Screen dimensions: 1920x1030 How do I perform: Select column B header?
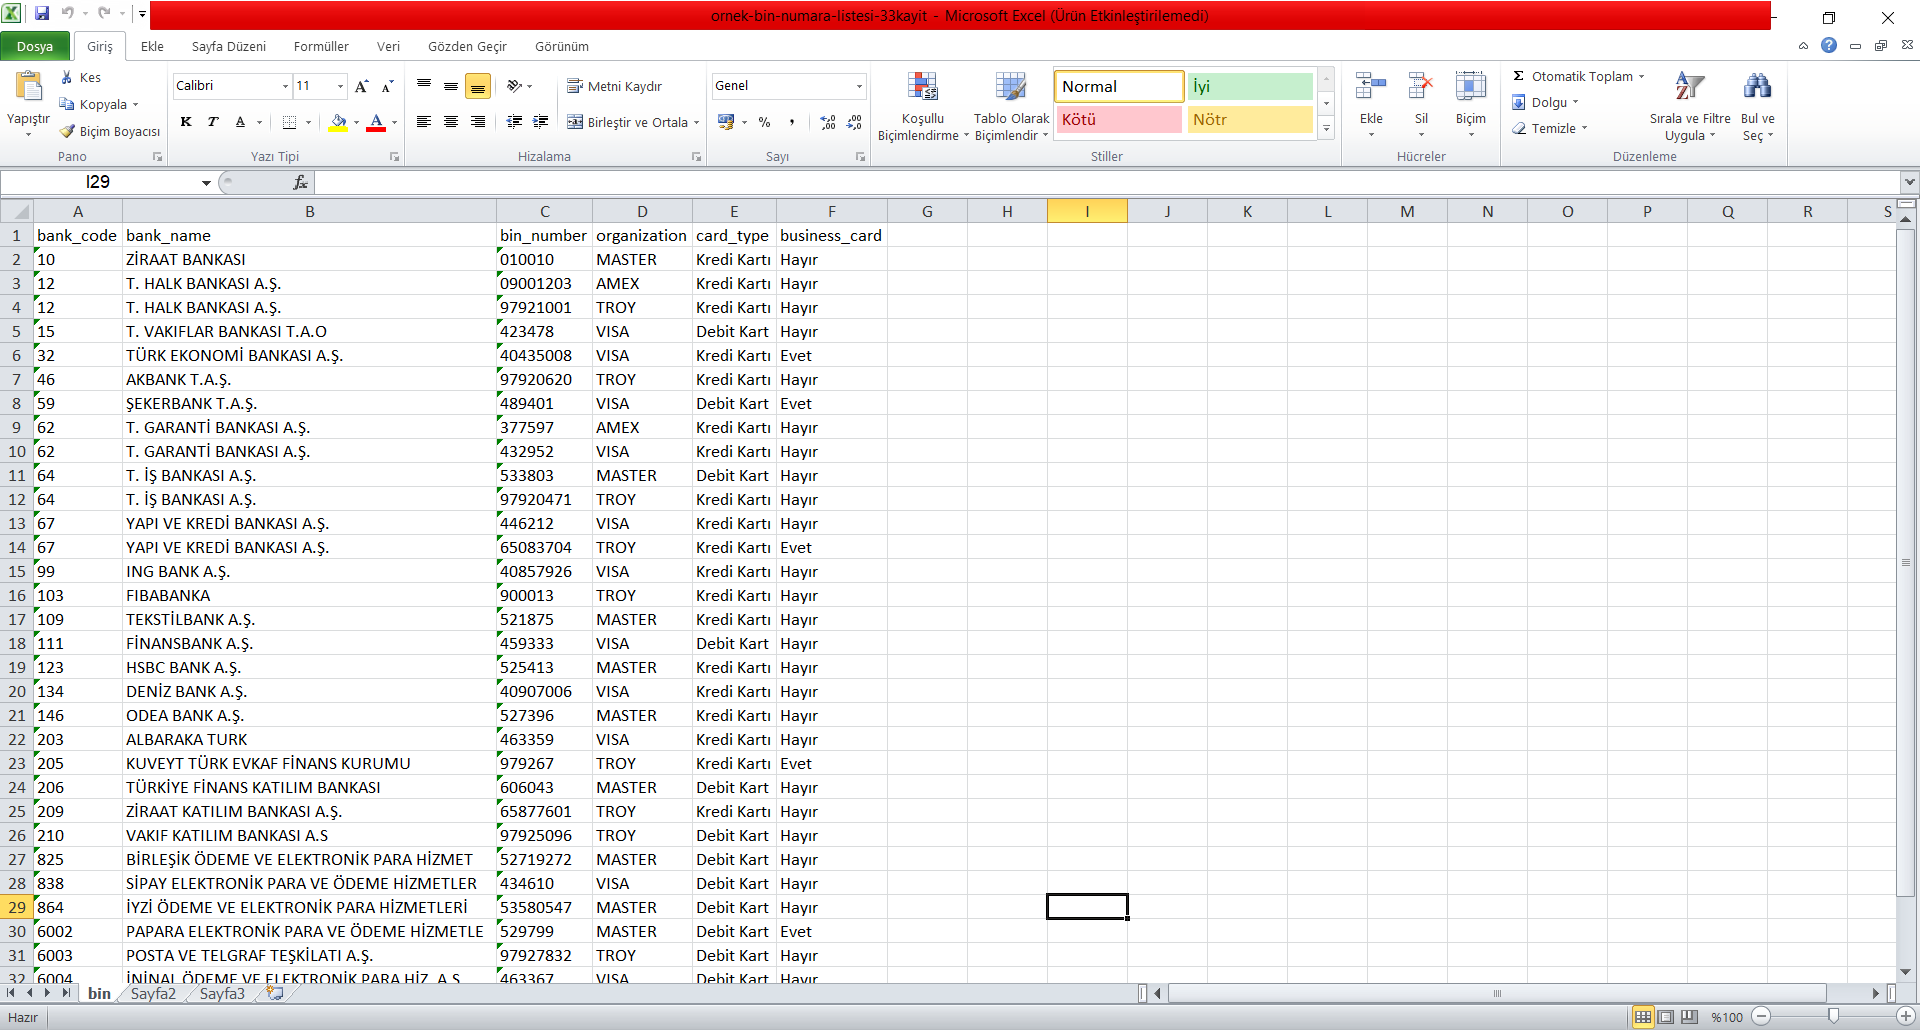(x=309, y=211)
